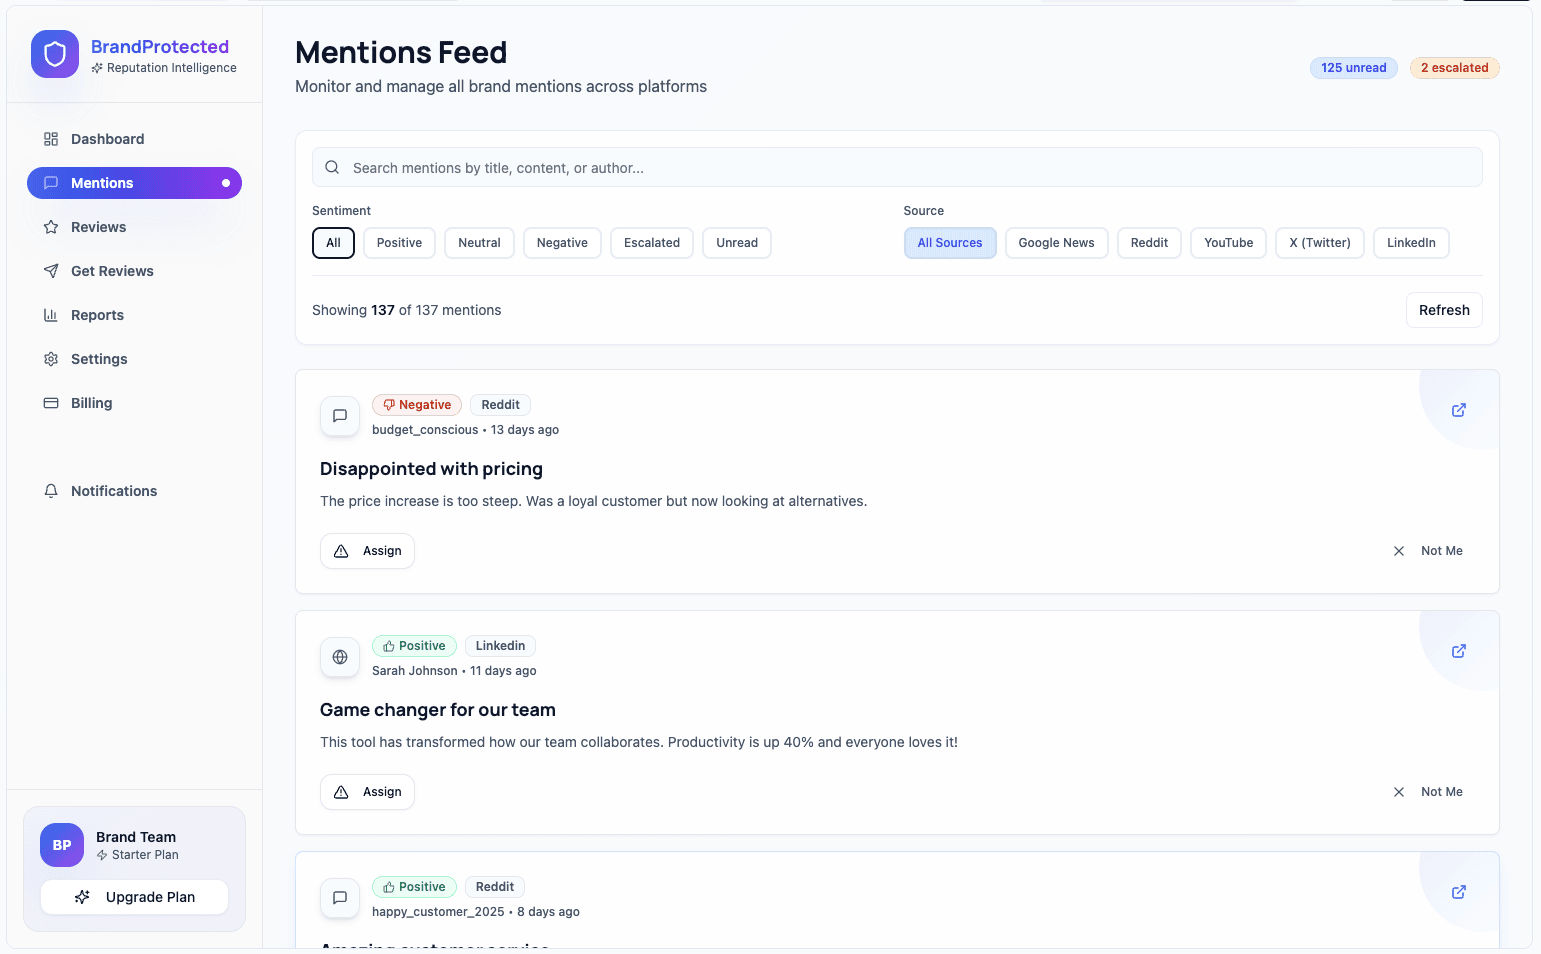Dismiss pricing mention with Not Me
Image resolution: width=1541 pixels, height=954 pixels.
coord(1428,551)
